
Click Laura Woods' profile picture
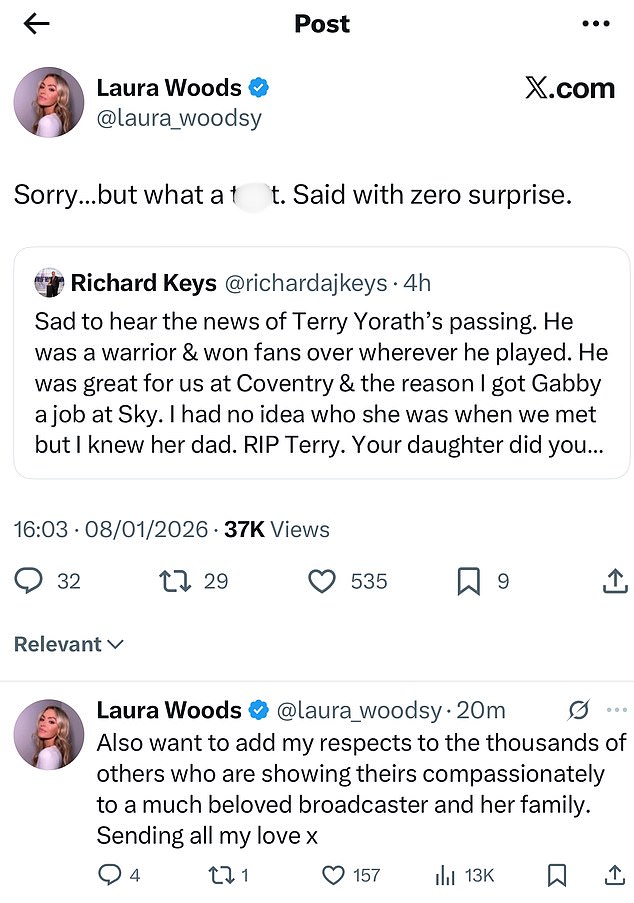pyautogui.click(x=49, y=101)
